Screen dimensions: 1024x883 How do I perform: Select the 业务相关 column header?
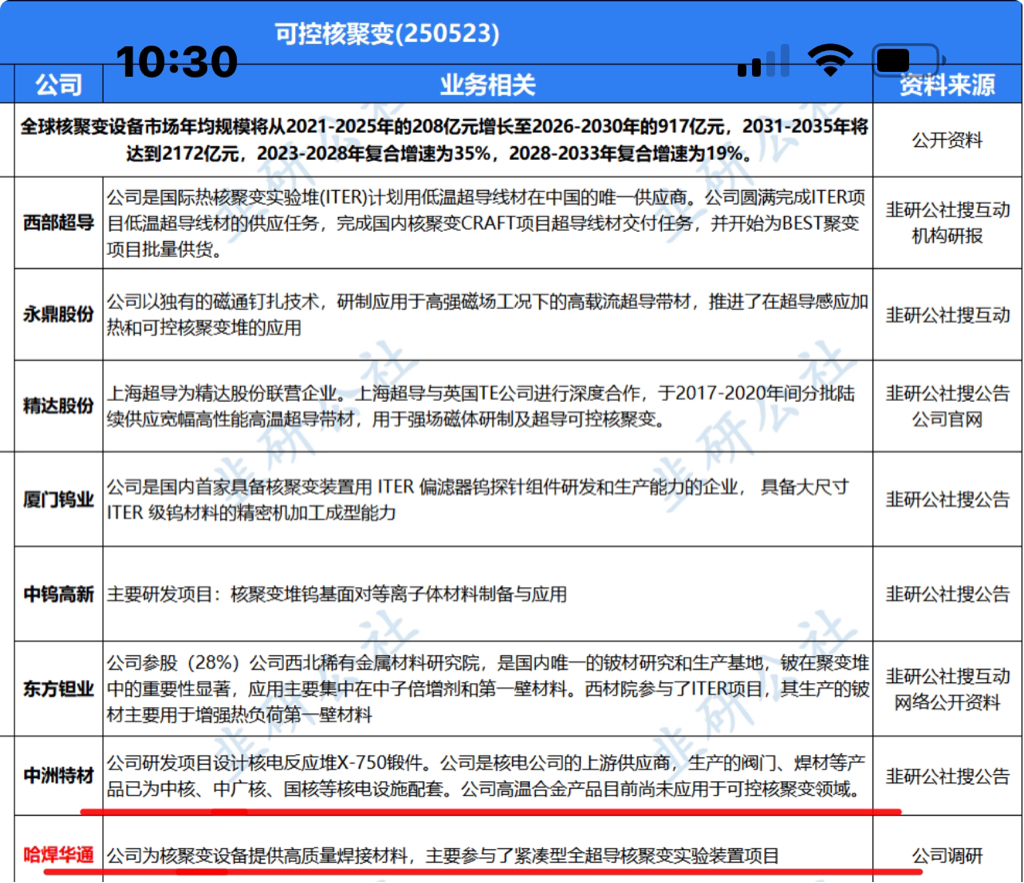point(487,85)
